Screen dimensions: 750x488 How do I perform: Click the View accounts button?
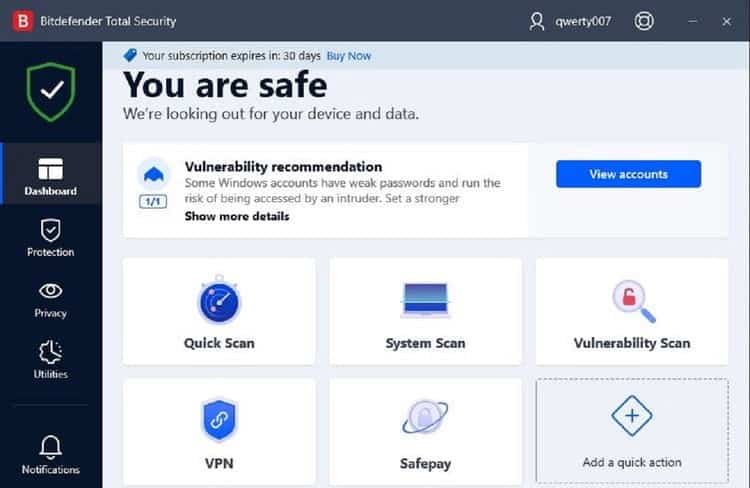coord(628,174)
